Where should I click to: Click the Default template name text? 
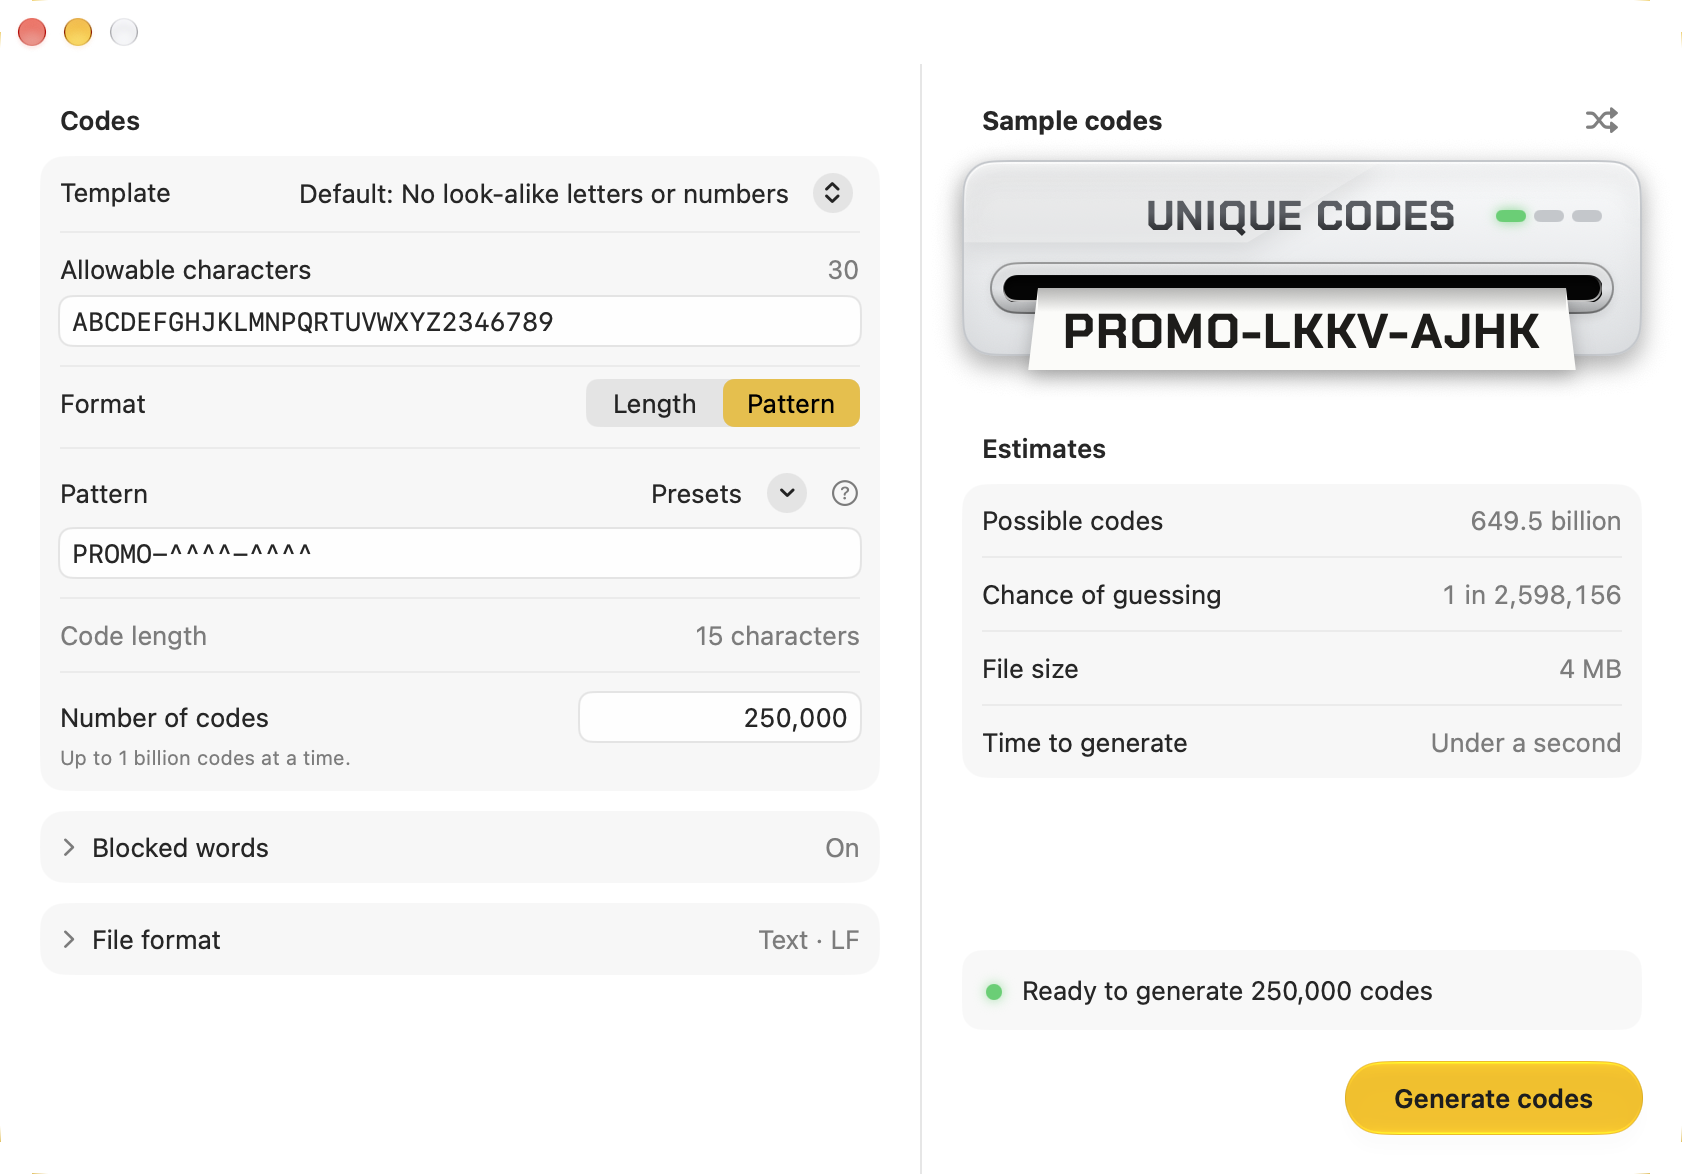tap(544, 194)
